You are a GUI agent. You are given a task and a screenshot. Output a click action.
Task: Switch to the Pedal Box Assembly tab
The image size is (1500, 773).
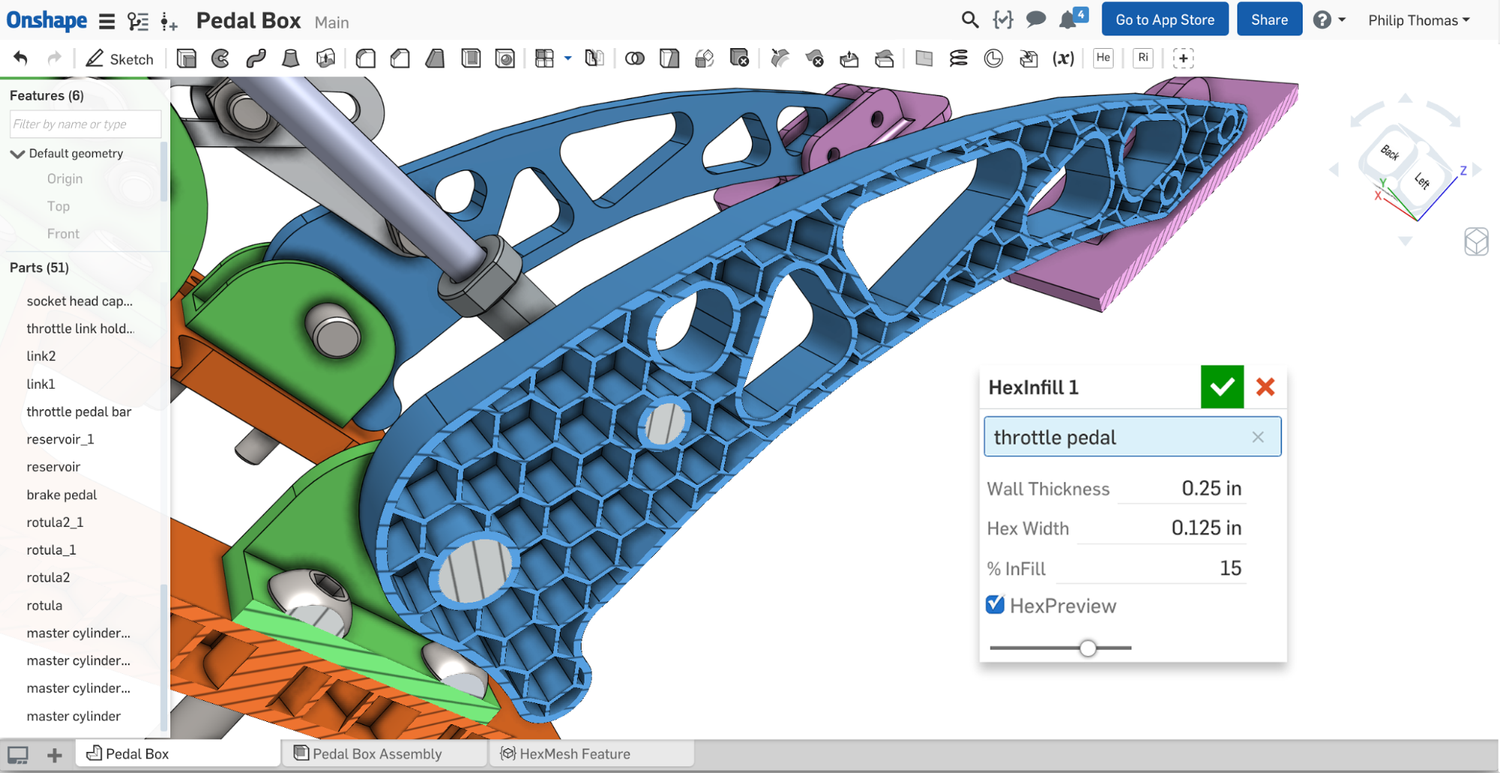[384, 753]
